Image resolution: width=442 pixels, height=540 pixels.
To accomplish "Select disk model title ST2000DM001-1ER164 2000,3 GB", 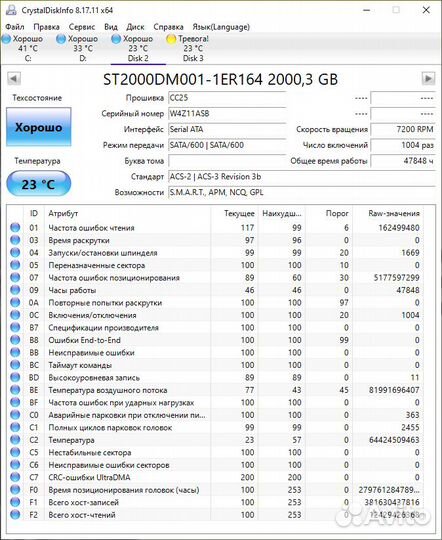I will 220,80.
